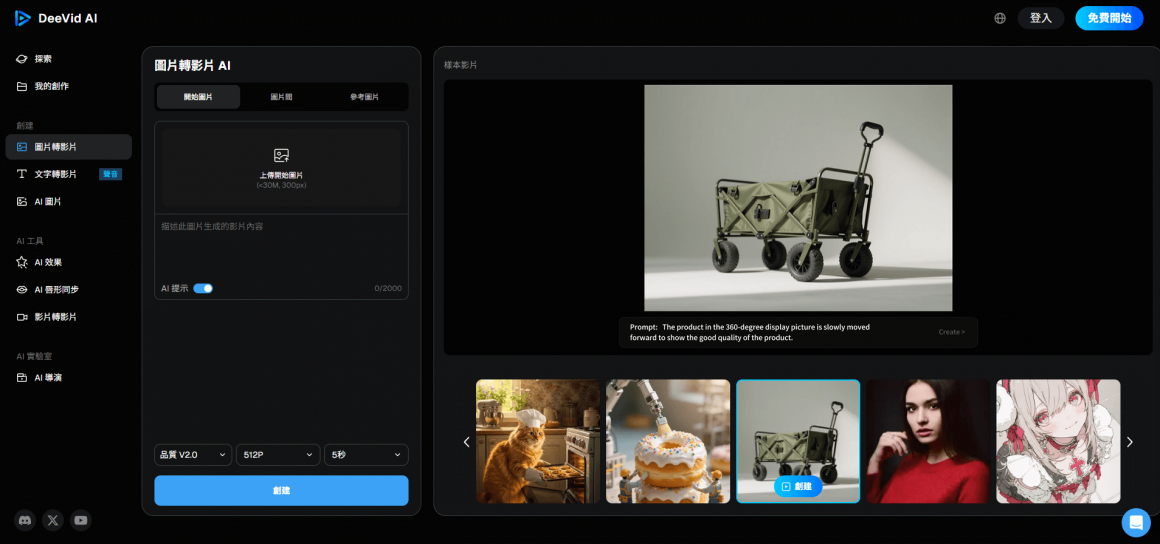The width and height of the screenshot is (1160, 544).
Task: Open the YouTube channel icon
Action: click(81, 520)
